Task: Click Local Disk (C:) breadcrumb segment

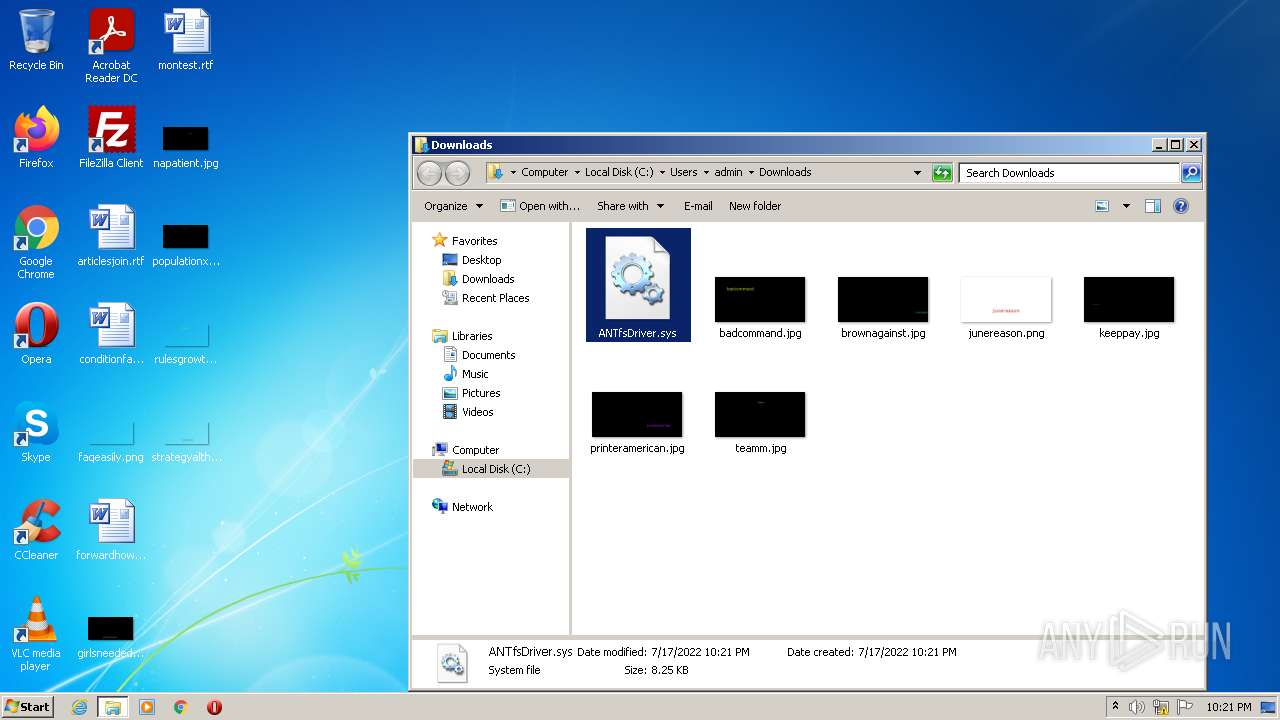Action: [x=619, y=173]
